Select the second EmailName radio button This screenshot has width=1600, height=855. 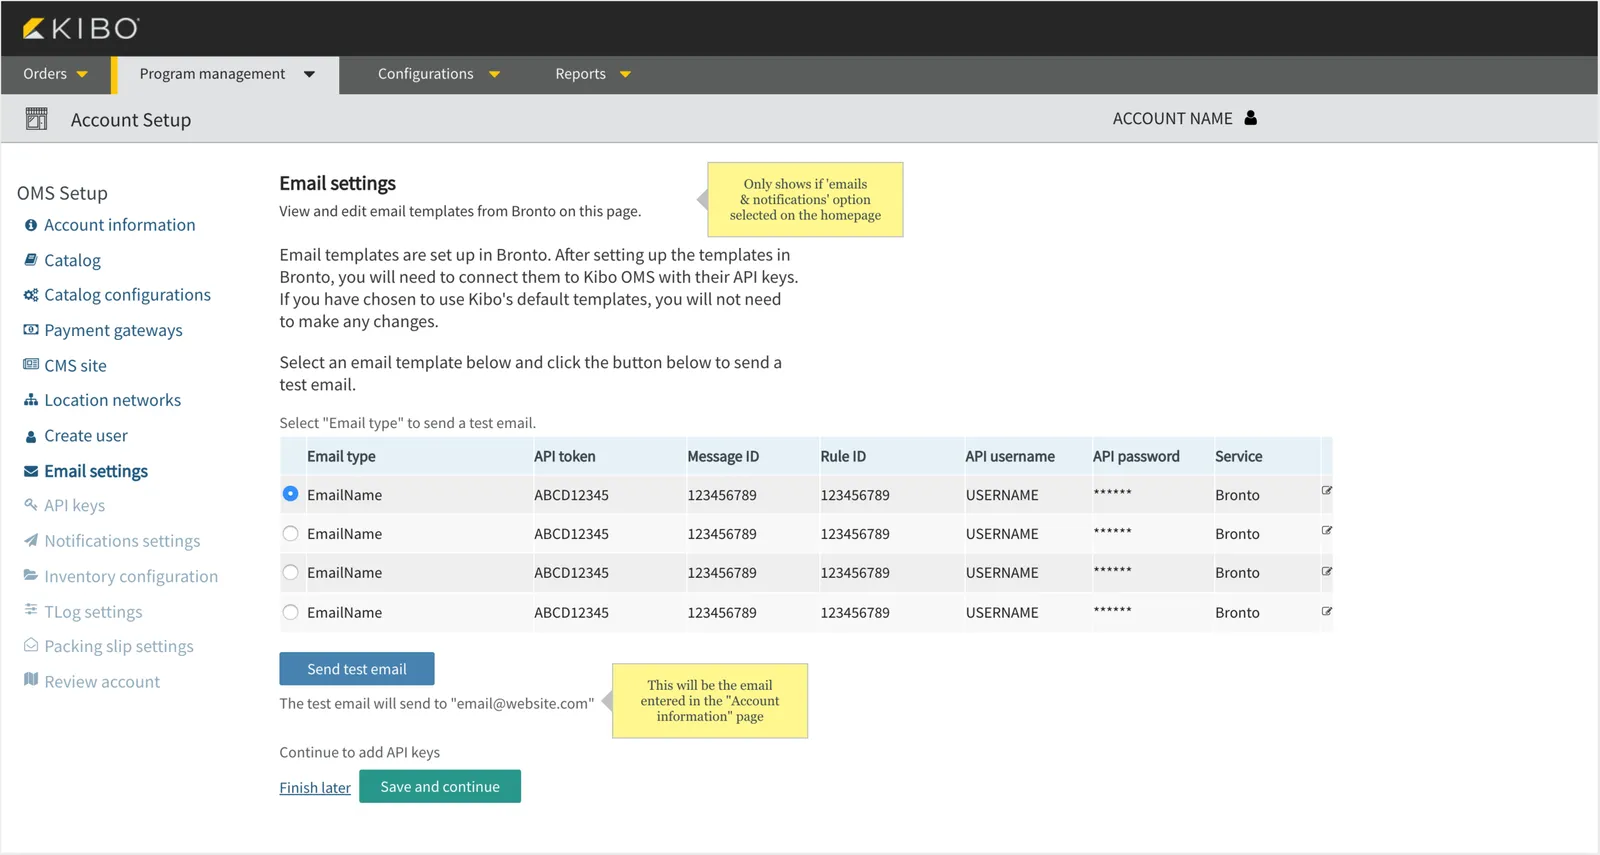pos(291,534)
